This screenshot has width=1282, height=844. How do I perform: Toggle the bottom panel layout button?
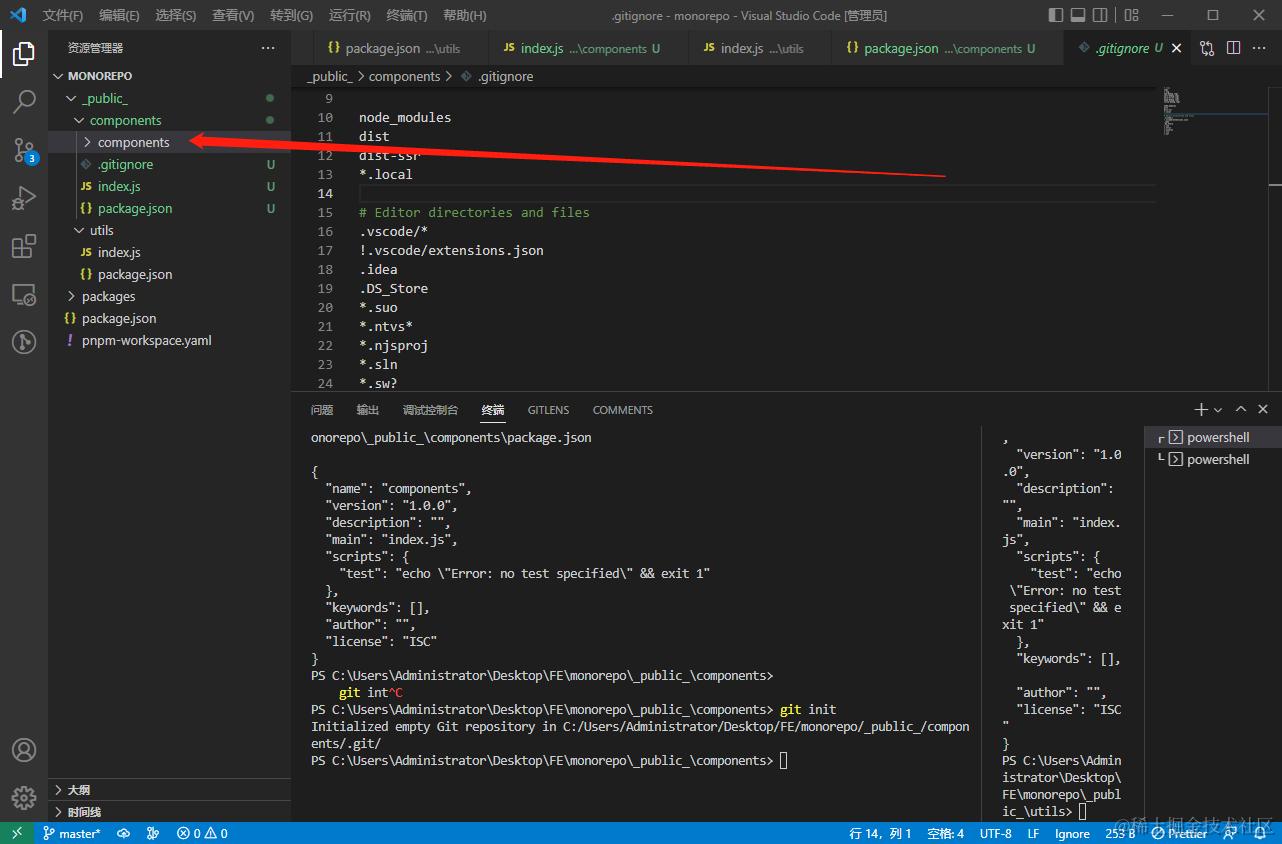click(1078, 15)
